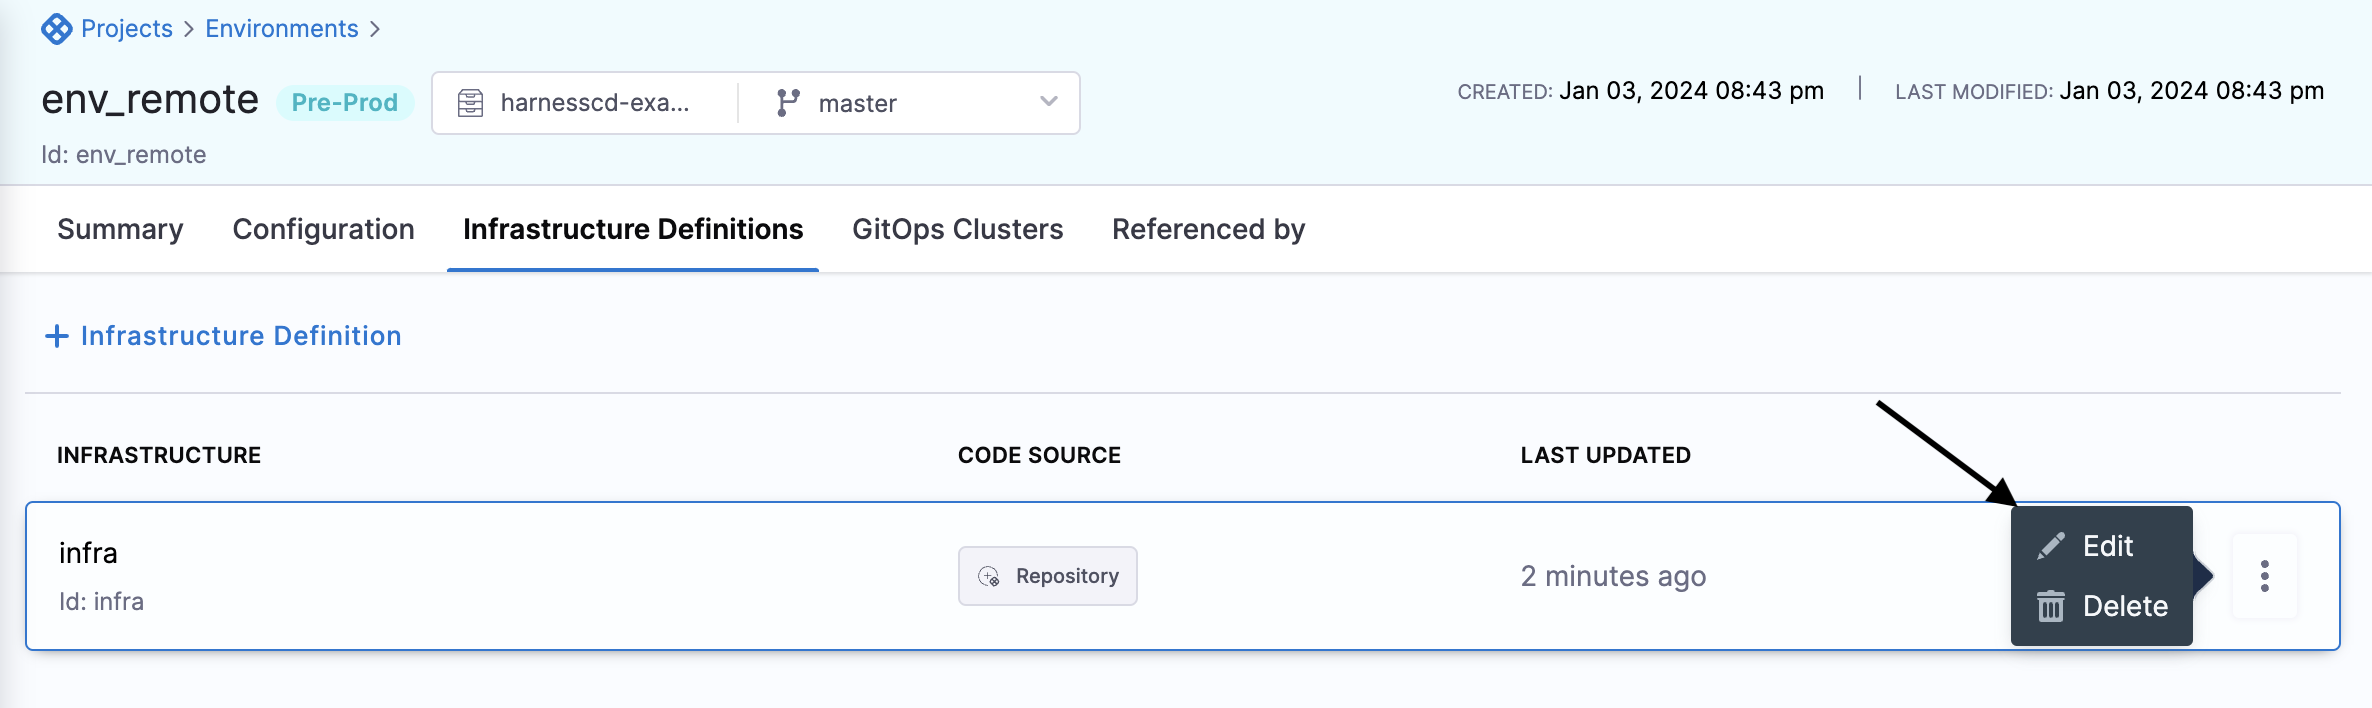Switch to the Summary tab
Image resolution: width=2372 pixels, height=708 pixels.
(x=120, y=230)
